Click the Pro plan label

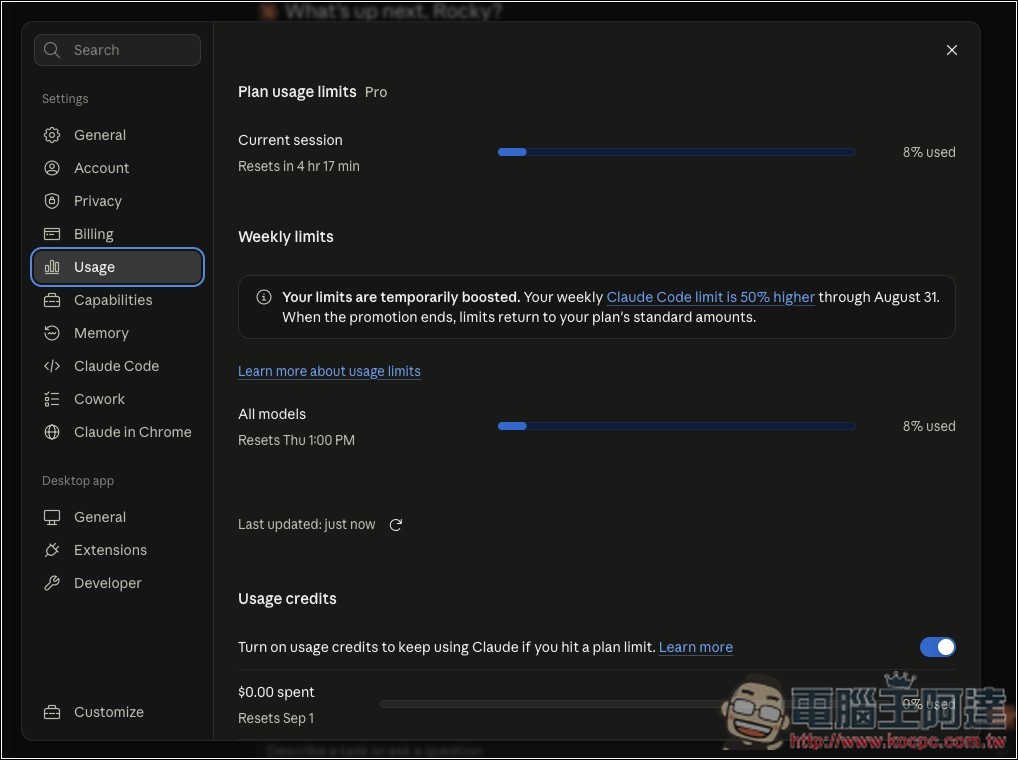click(x=376, y=92)
